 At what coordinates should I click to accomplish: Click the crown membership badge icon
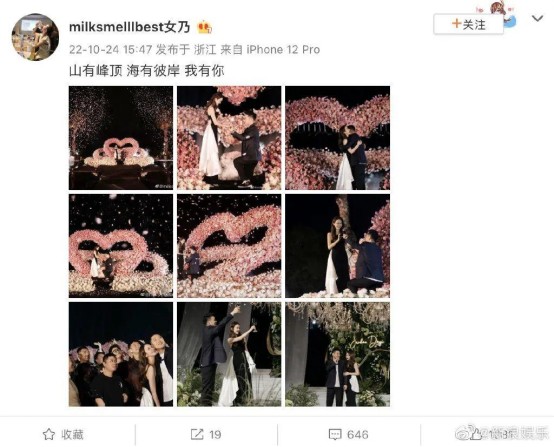(205, 27)
